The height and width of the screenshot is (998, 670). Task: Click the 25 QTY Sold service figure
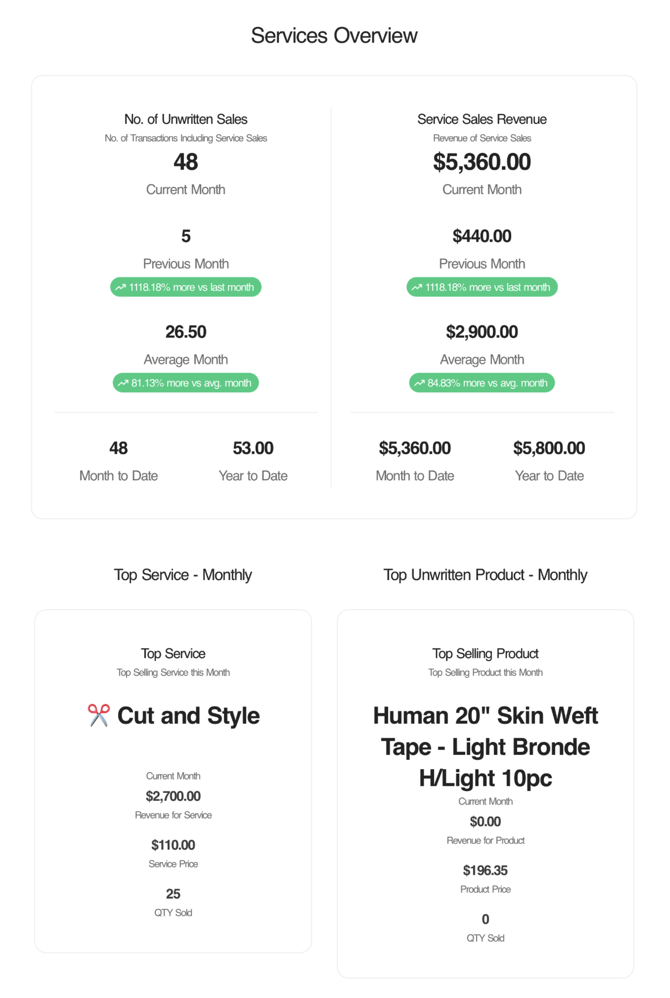coord(173,894)
